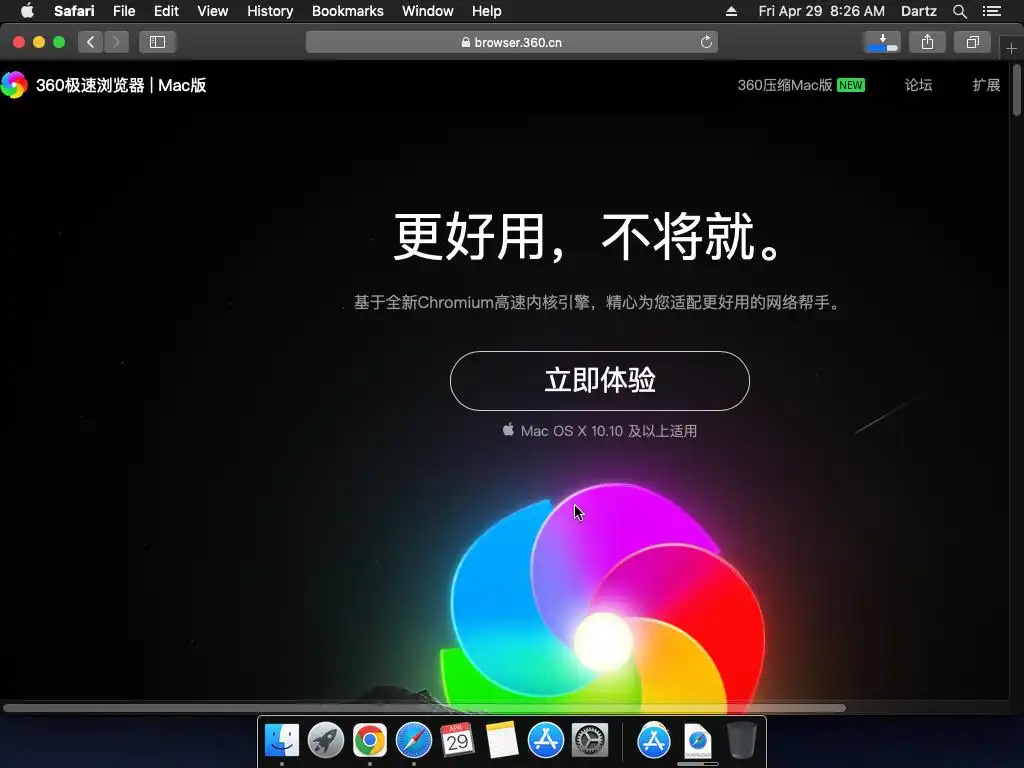Go forward with Safari's forward arrow

[116, 42]
